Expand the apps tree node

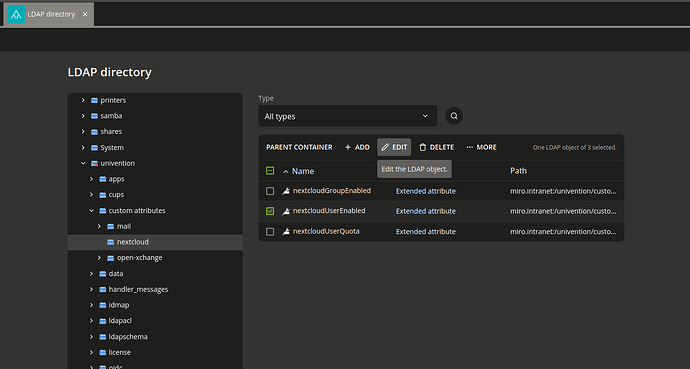[92, 179]
